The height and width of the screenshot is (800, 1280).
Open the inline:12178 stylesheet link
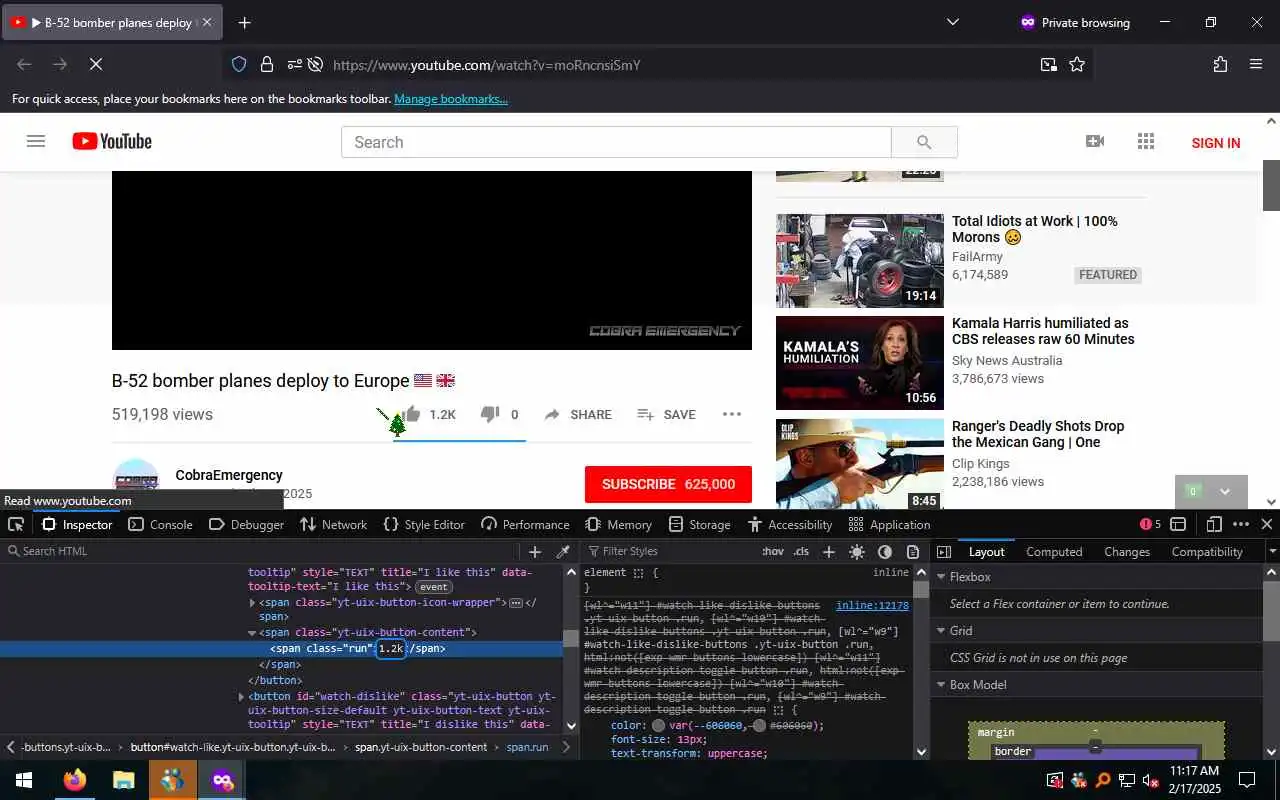(x=872, y=605)
